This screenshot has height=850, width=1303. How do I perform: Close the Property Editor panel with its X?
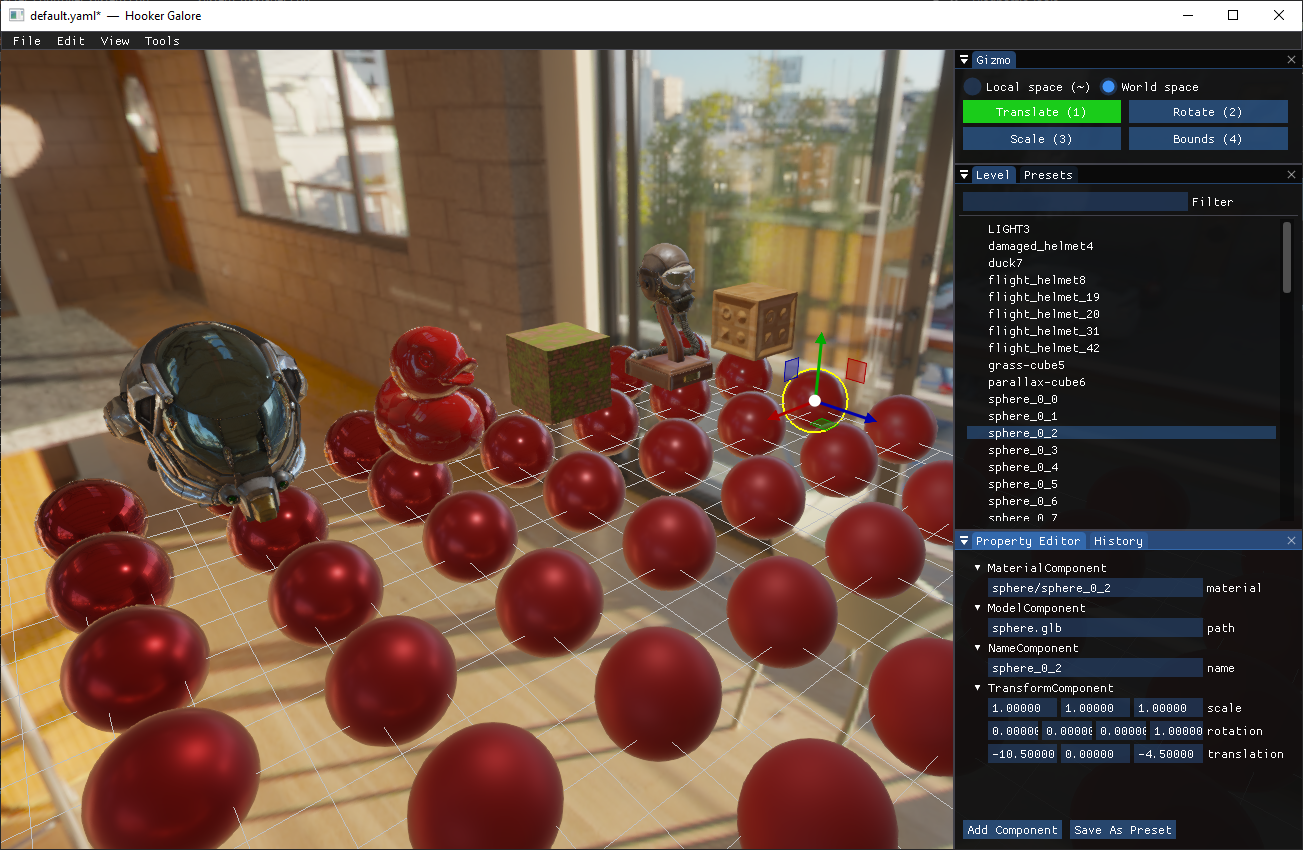coord(1291,541)
